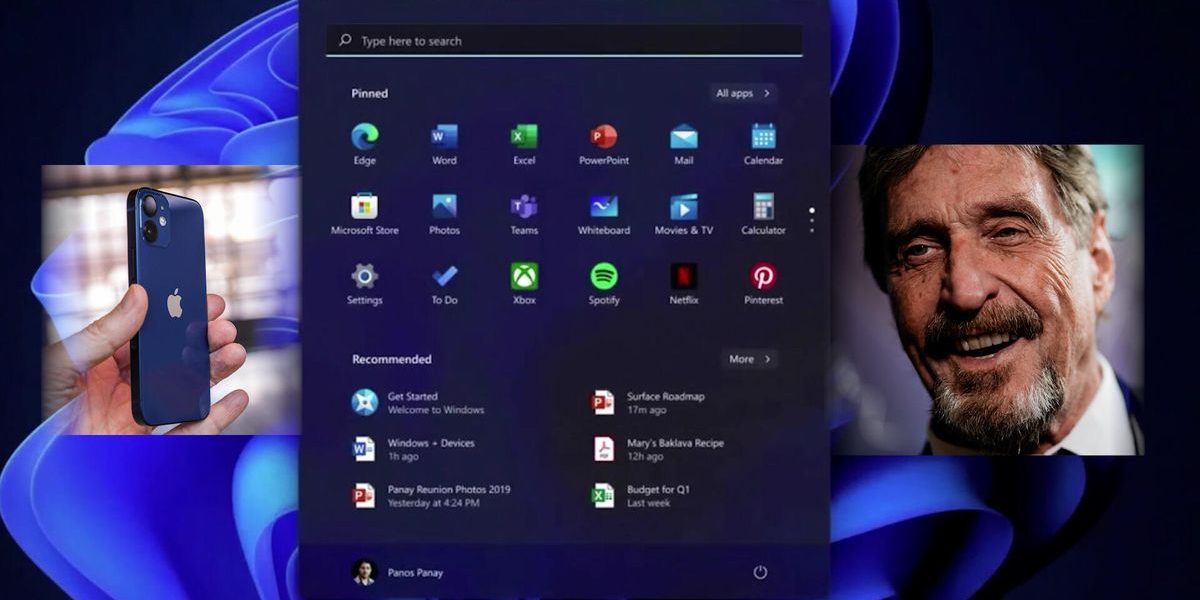Click the power button icon
The height and width of the screenshot is (600, 1200).
pos(760,573)
